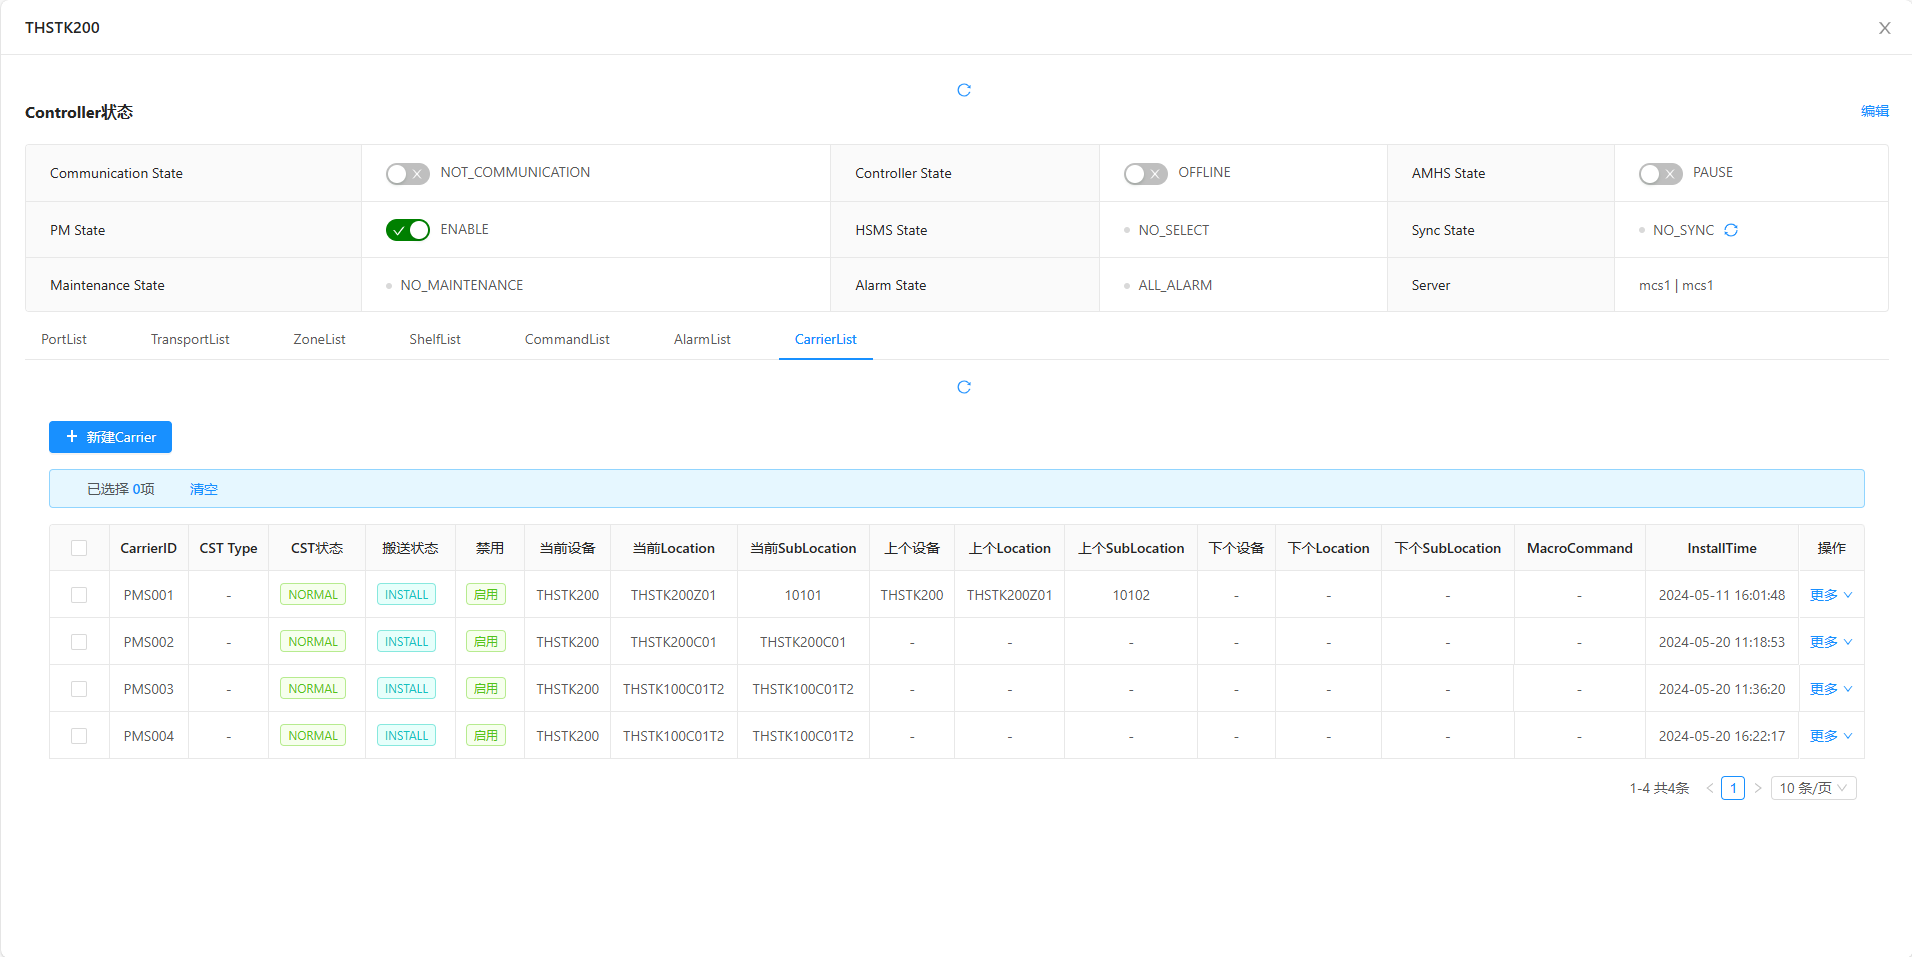Viewport: 1912px width, 957px height.
Task: Click the reload icon above Controller status
Action: [964, 90]
